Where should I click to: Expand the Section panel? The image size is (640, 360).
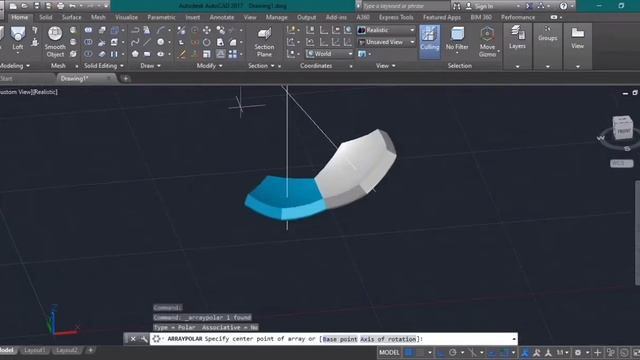coord(261,66)
